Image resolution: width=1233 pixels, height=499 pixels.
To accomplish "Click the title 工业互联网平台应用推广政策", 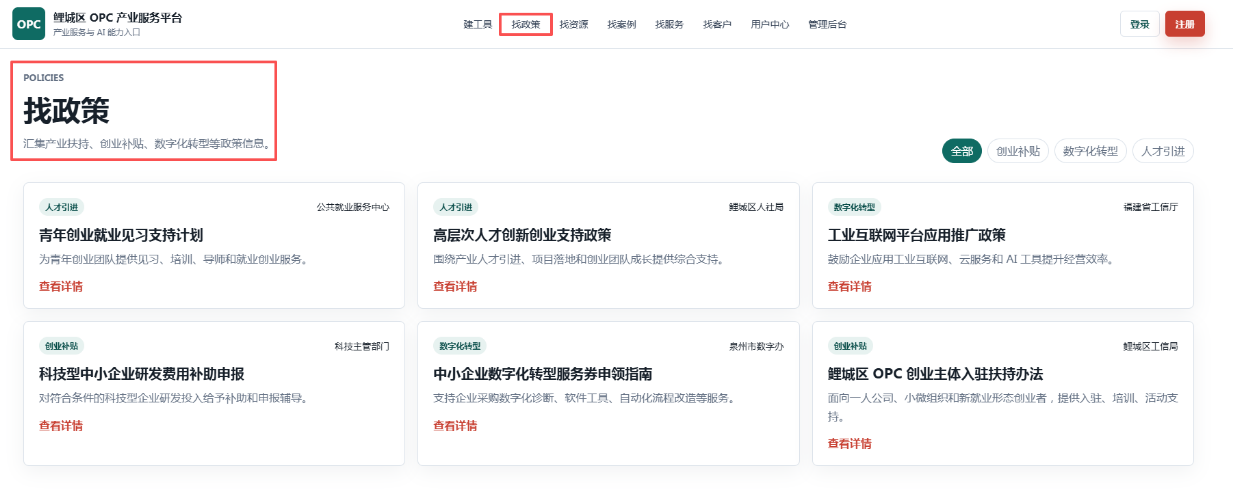I will pyautogui.click(x=917, y=235).
